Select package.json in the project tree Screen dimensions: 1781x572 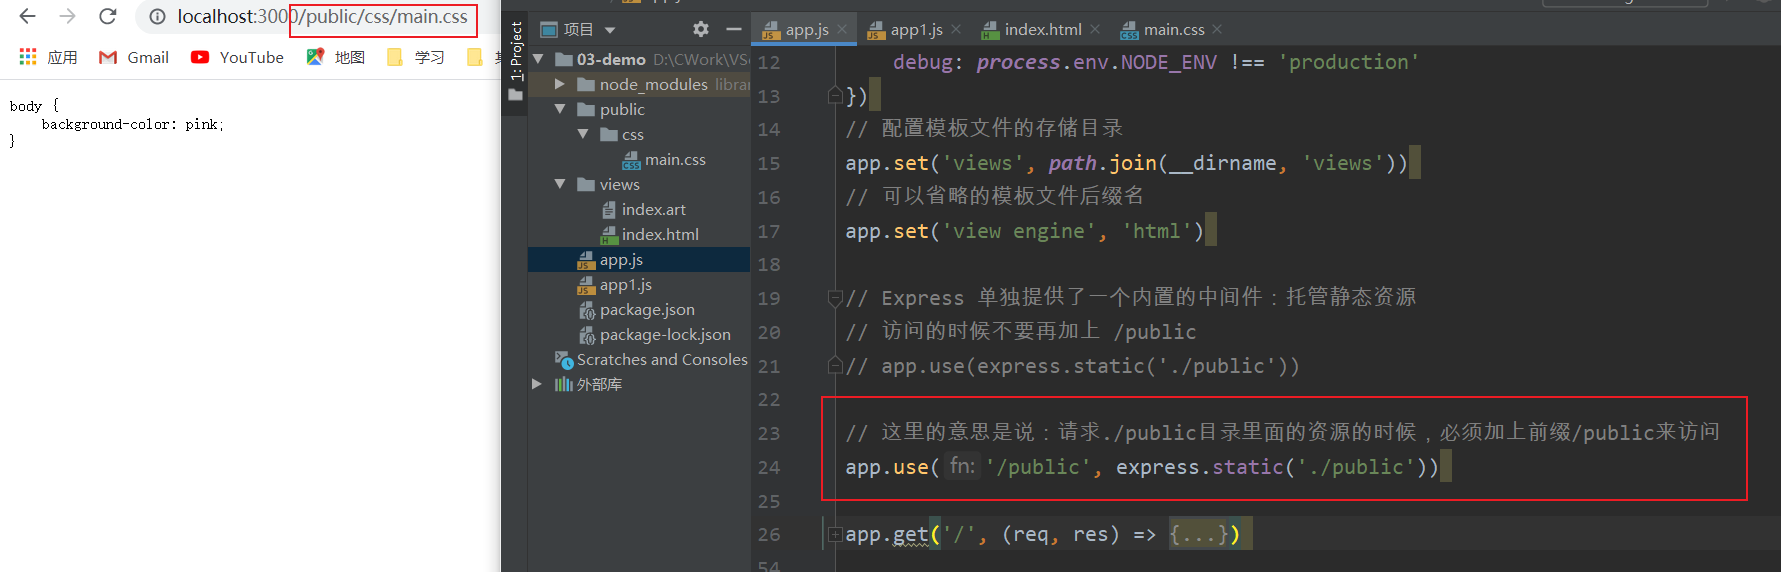pos(647,309)
